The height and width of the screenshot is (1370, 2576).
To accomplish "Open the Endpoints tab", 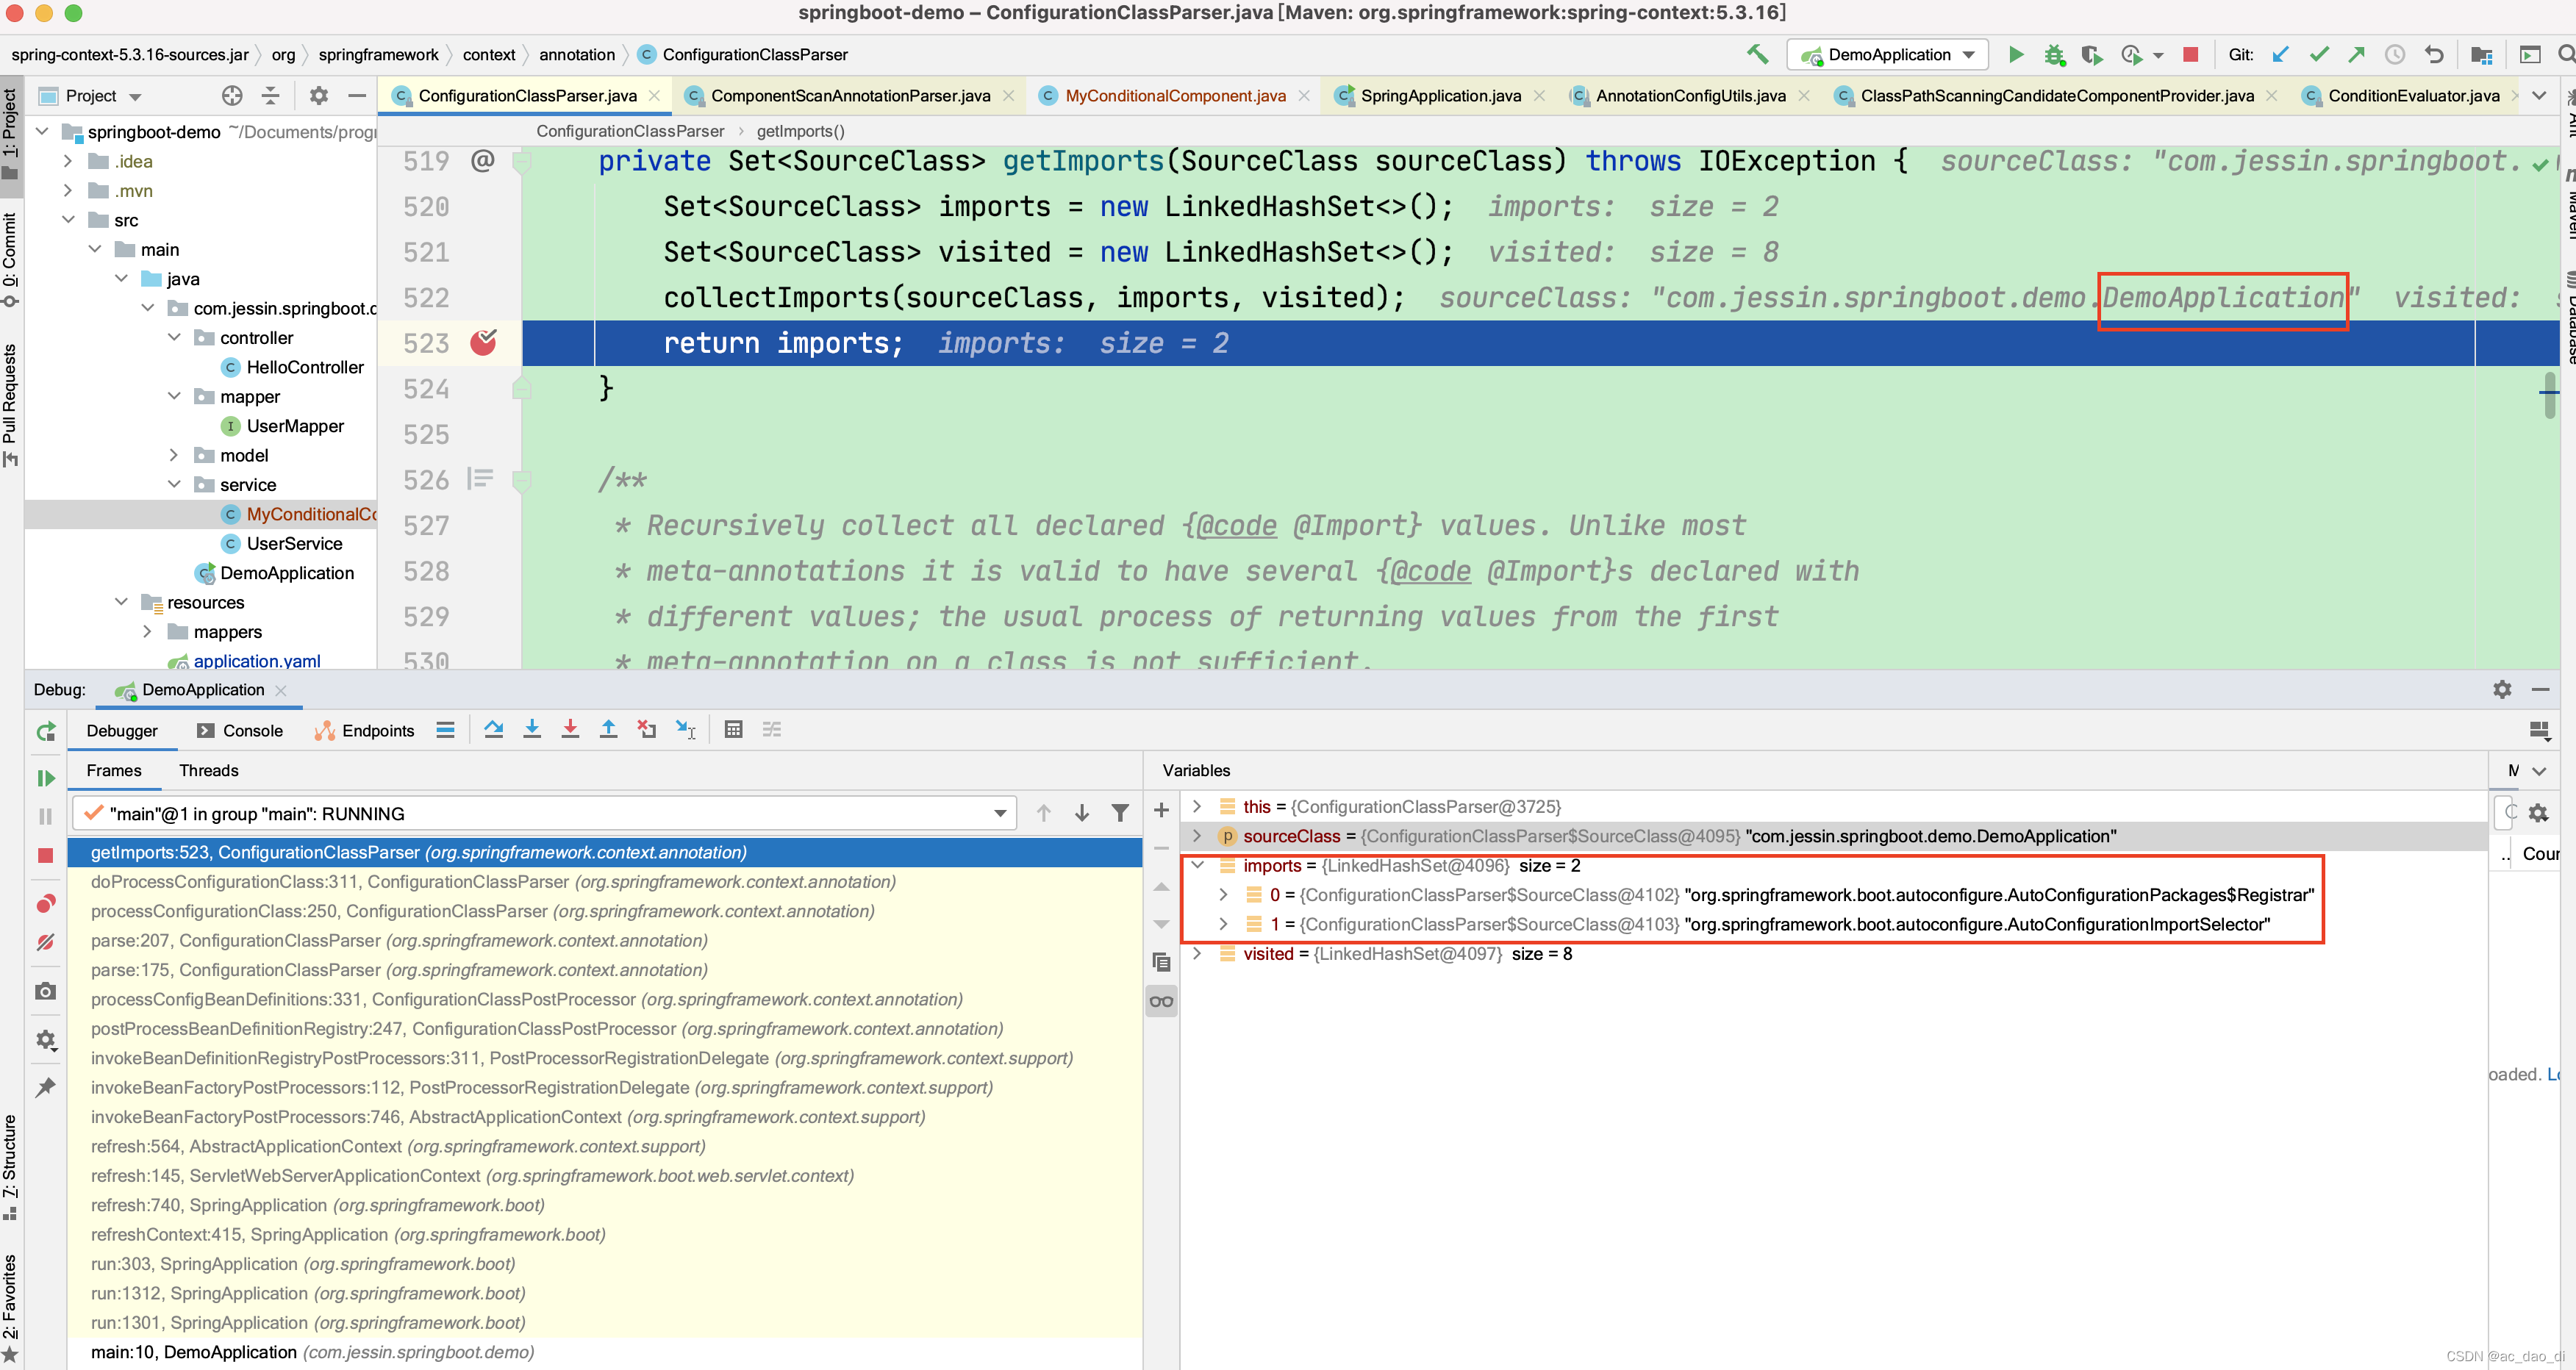I will [x=365, y=730].
